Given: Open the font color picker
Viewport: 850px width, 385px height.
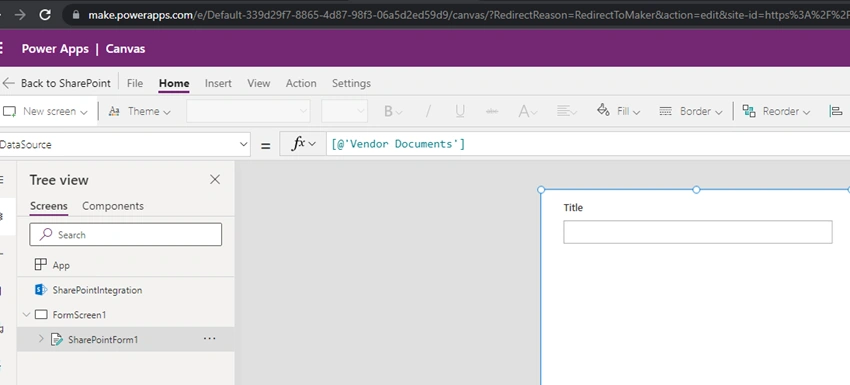Looking at the screenshot, I should (527, 112).
